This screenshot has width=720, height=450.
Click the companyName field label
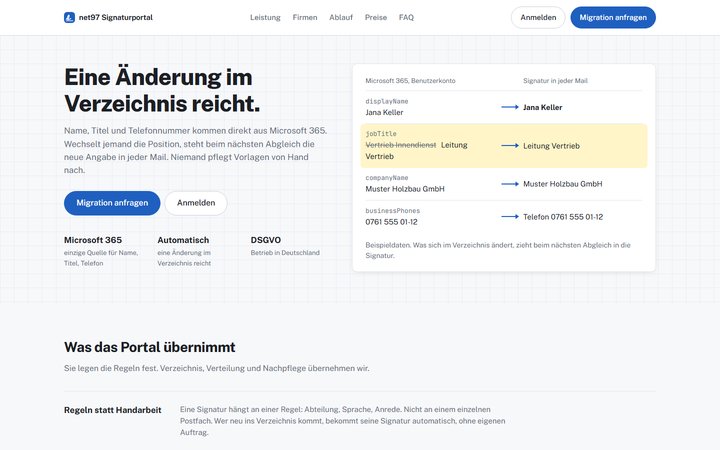coord(387,178)
